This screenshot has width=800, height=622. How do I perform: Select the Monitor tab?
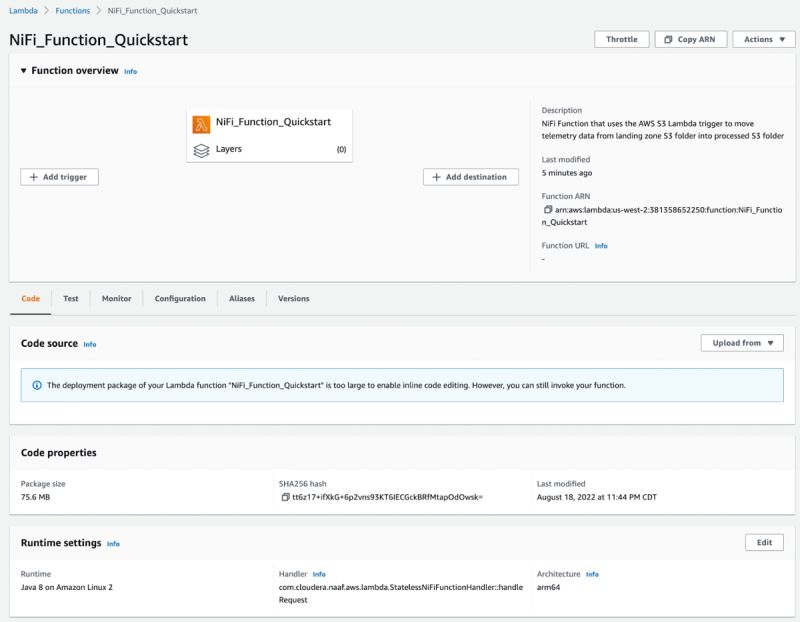click(x=116, y=299)
